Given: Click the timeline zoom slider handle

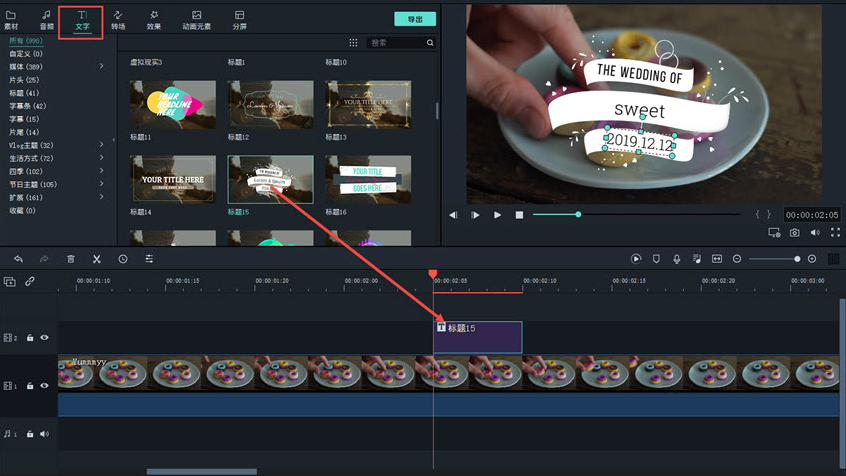Looking at the screenshot, I should [x=797, y=259].
